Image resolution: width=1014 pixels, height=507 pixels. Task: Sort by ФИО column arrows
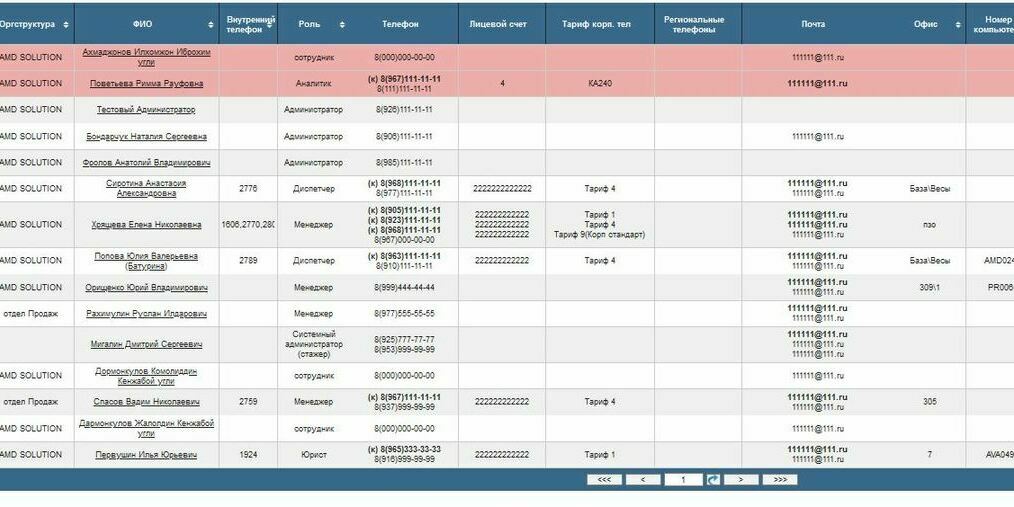tap(211, 24)
